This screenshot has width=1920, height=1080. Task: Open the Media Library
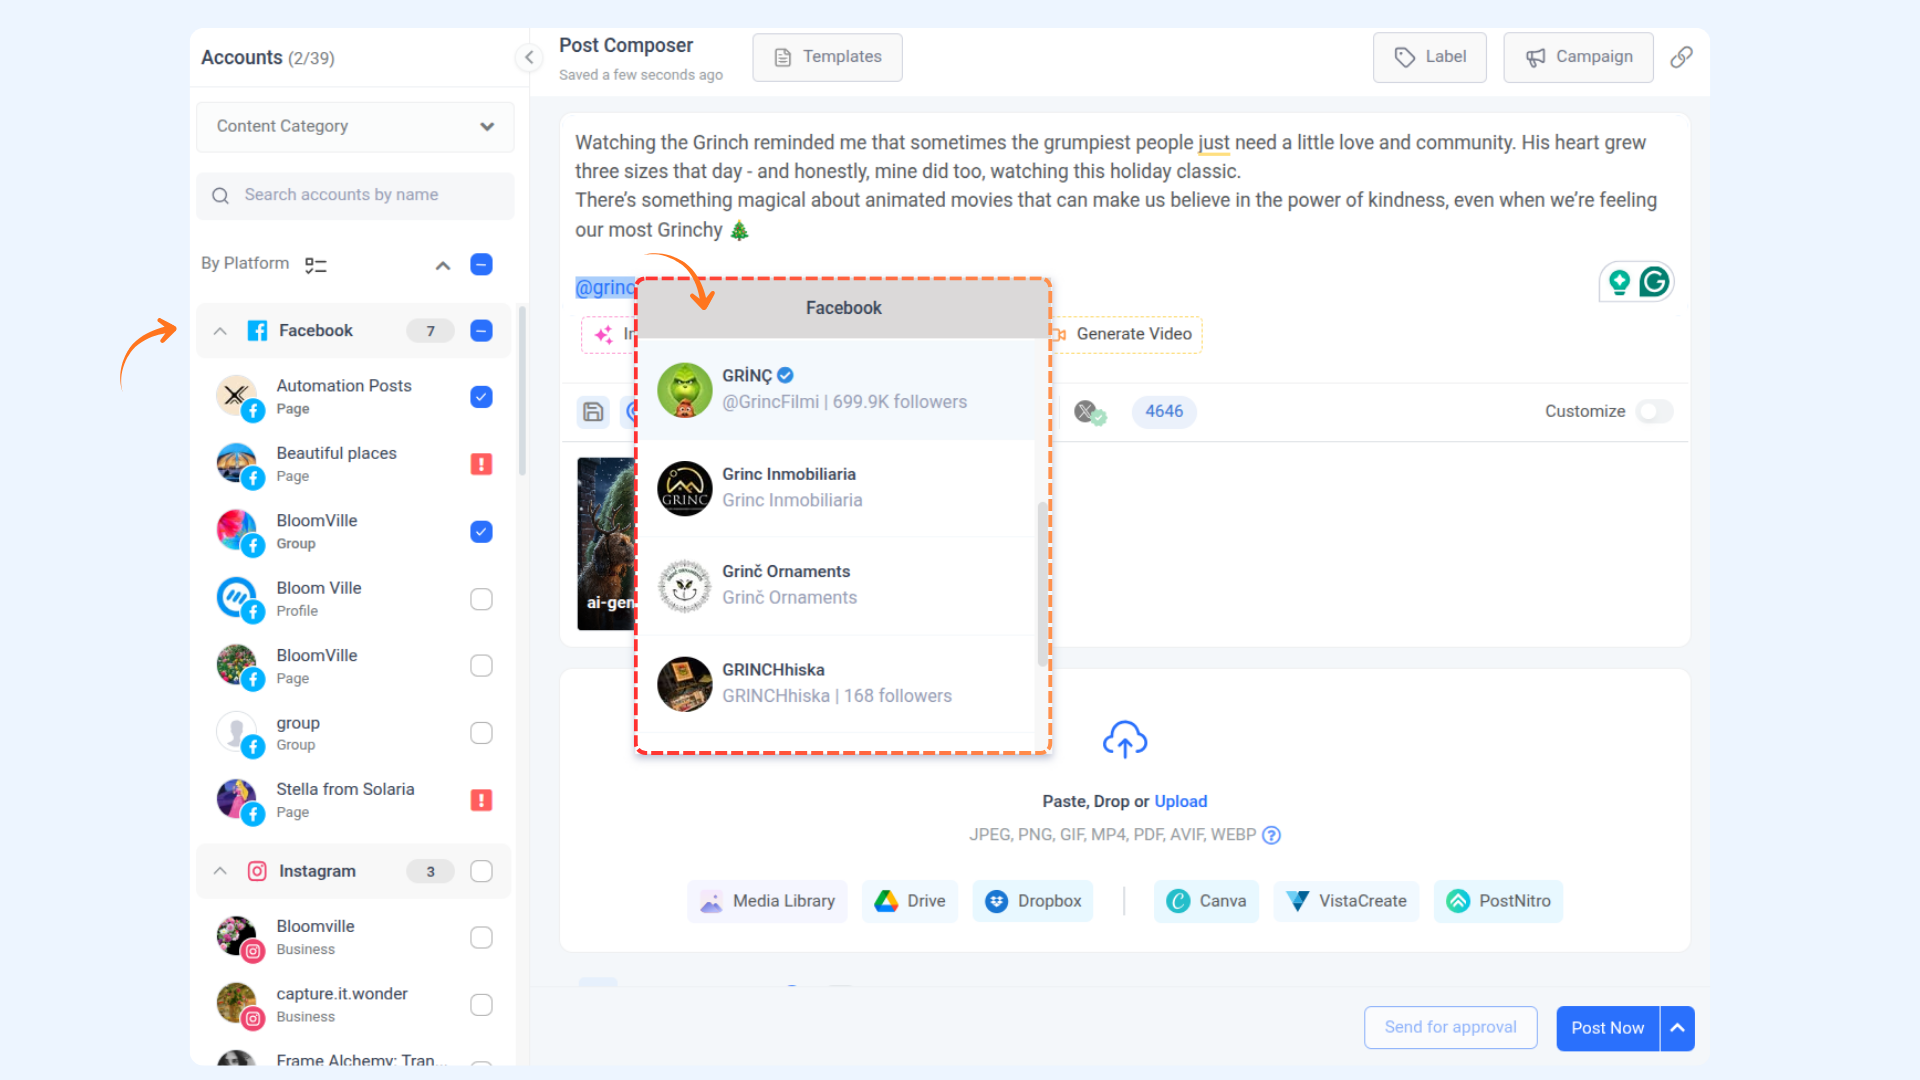pos(767,901)
